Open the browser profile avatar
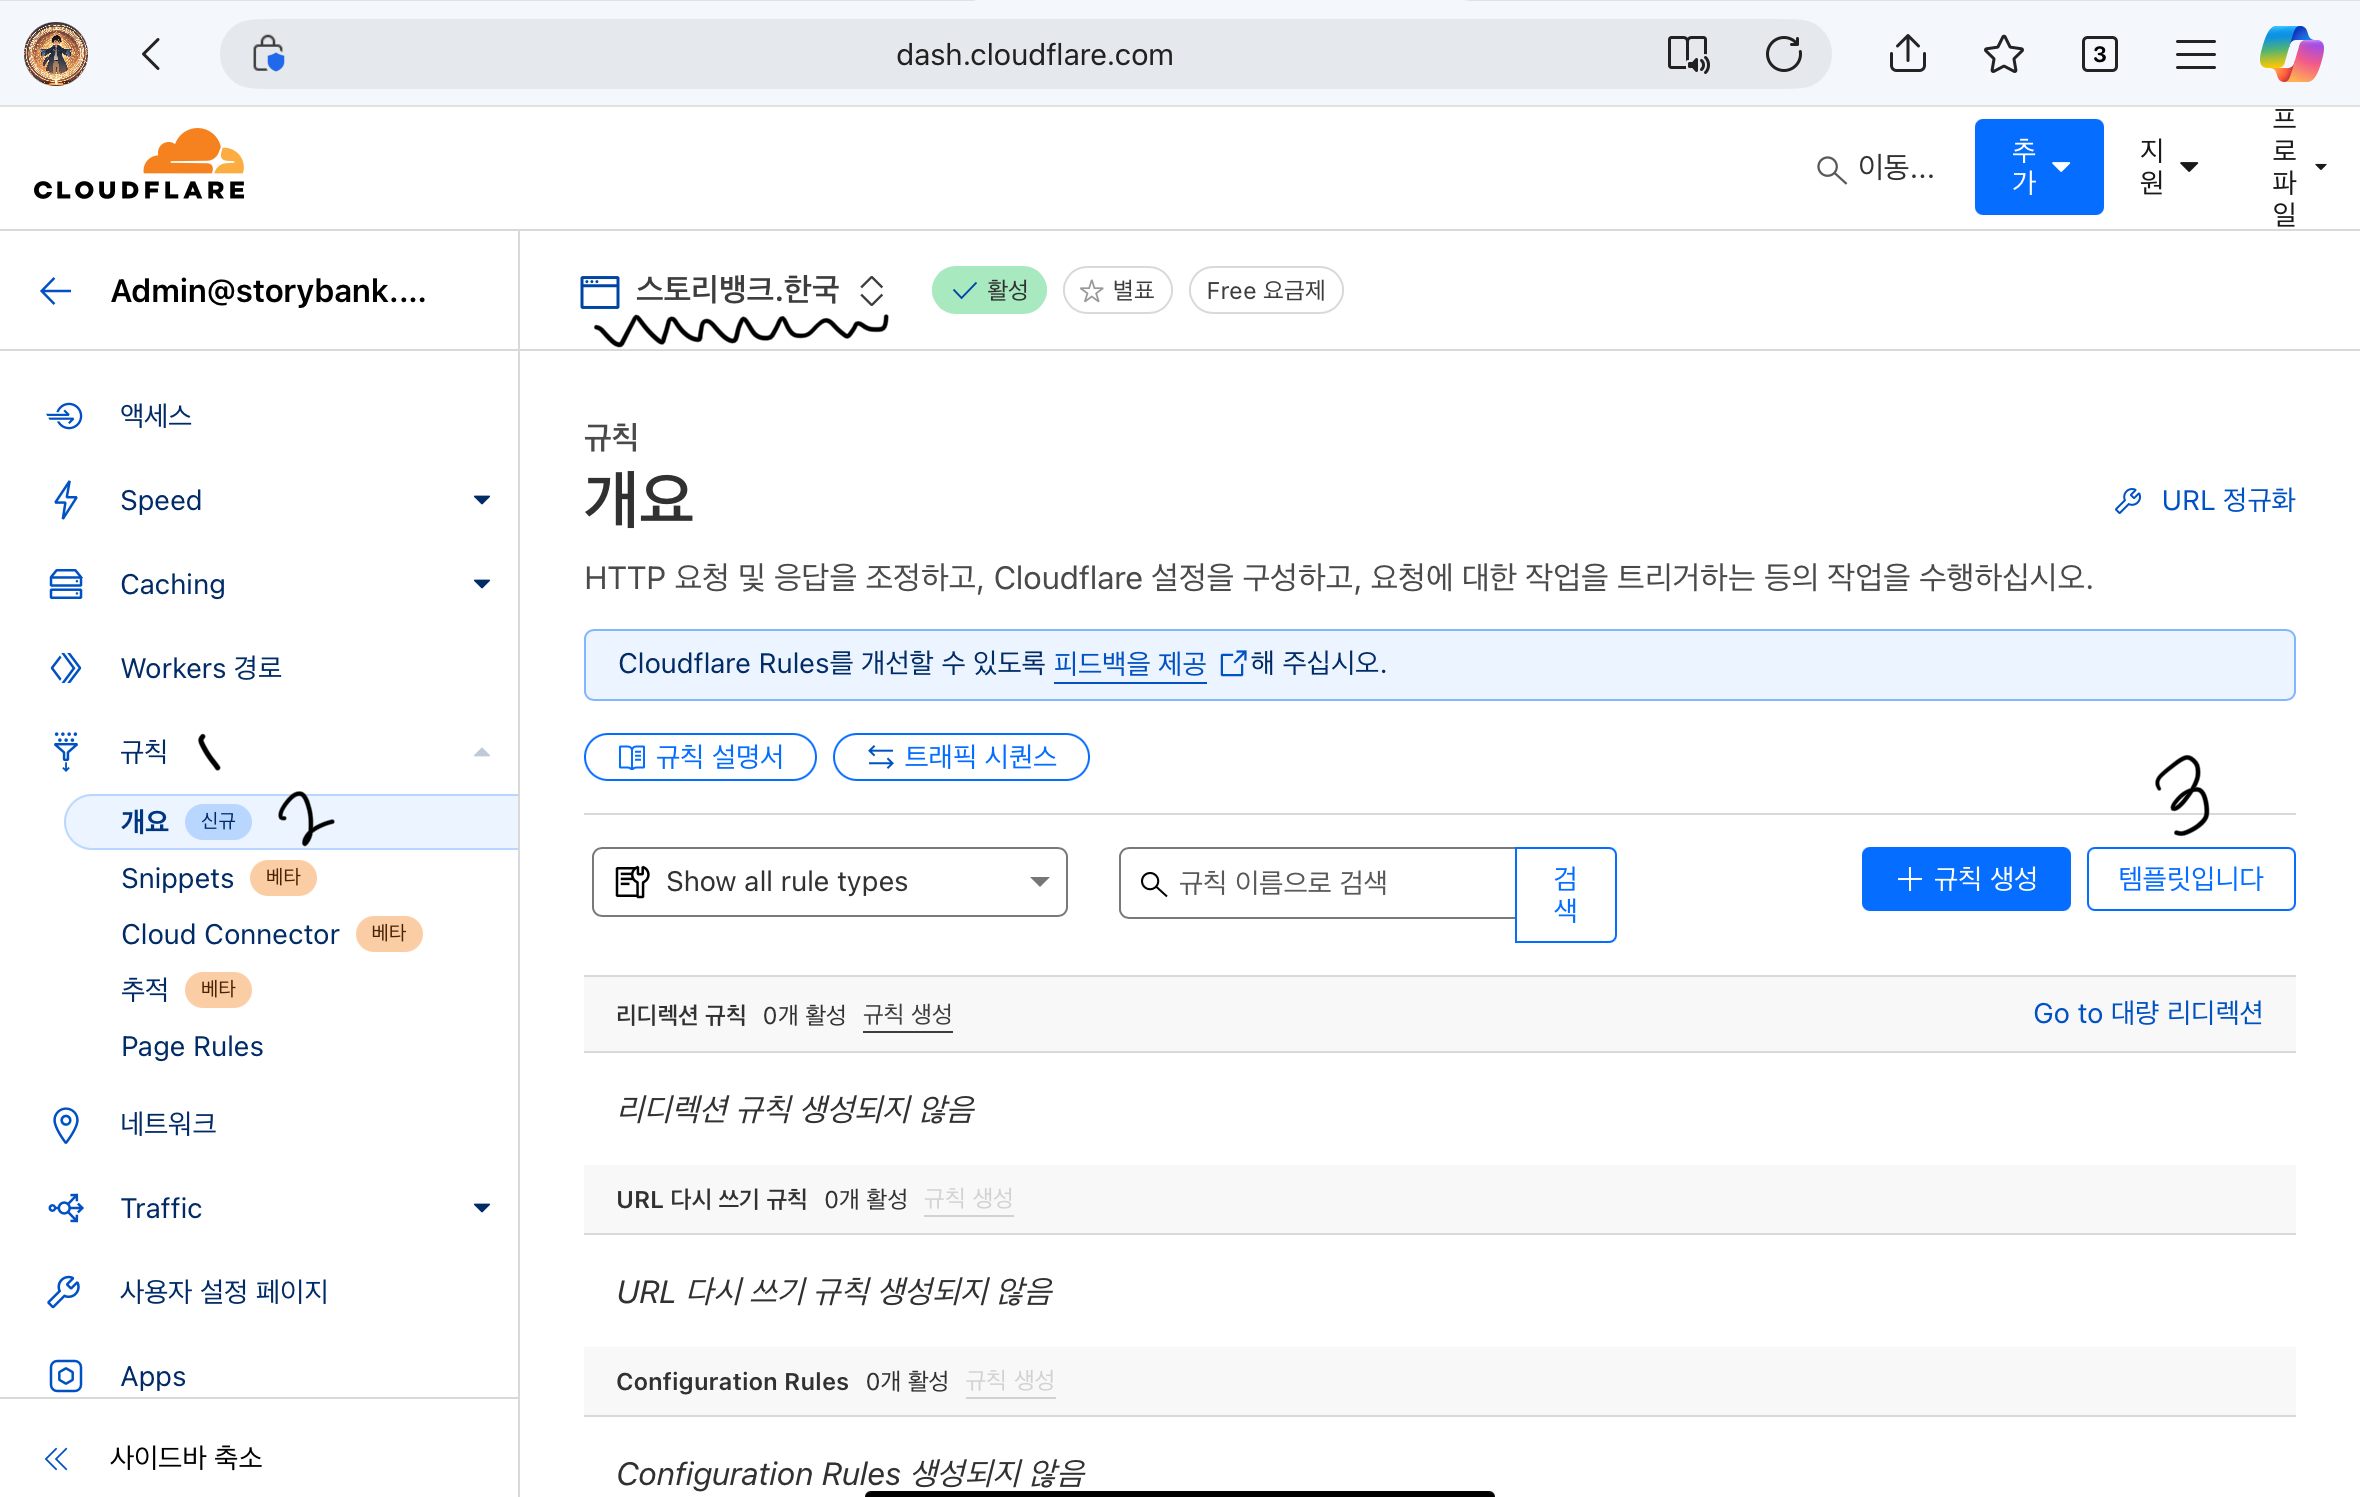Screen dimensions: 2360x1497 tap(56, 54)
